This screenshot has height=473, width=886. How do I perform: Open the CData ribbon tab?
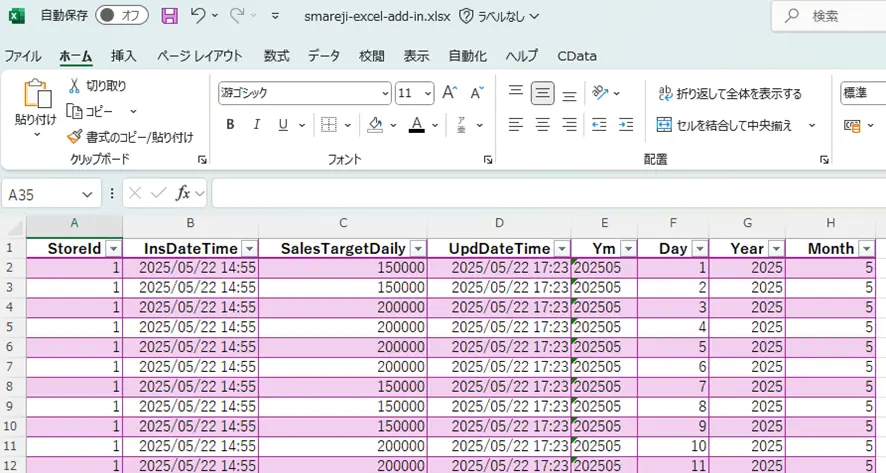(x=576, y=56)
